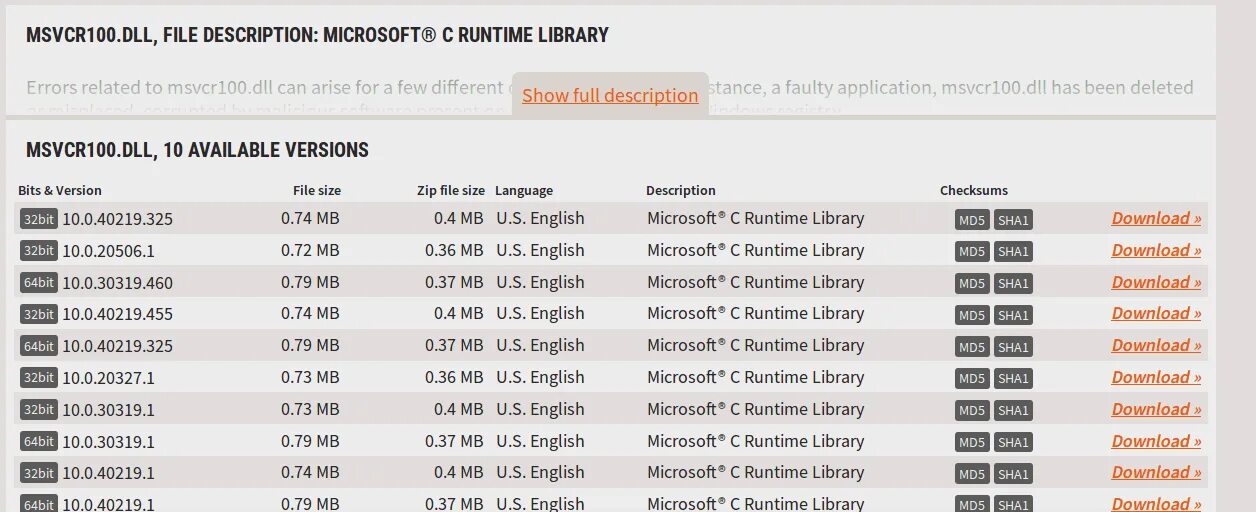The width and height of the screenshot is (1256, 512).
Task: Select version text 10.0.30319.460
Action: pos(118,283)
